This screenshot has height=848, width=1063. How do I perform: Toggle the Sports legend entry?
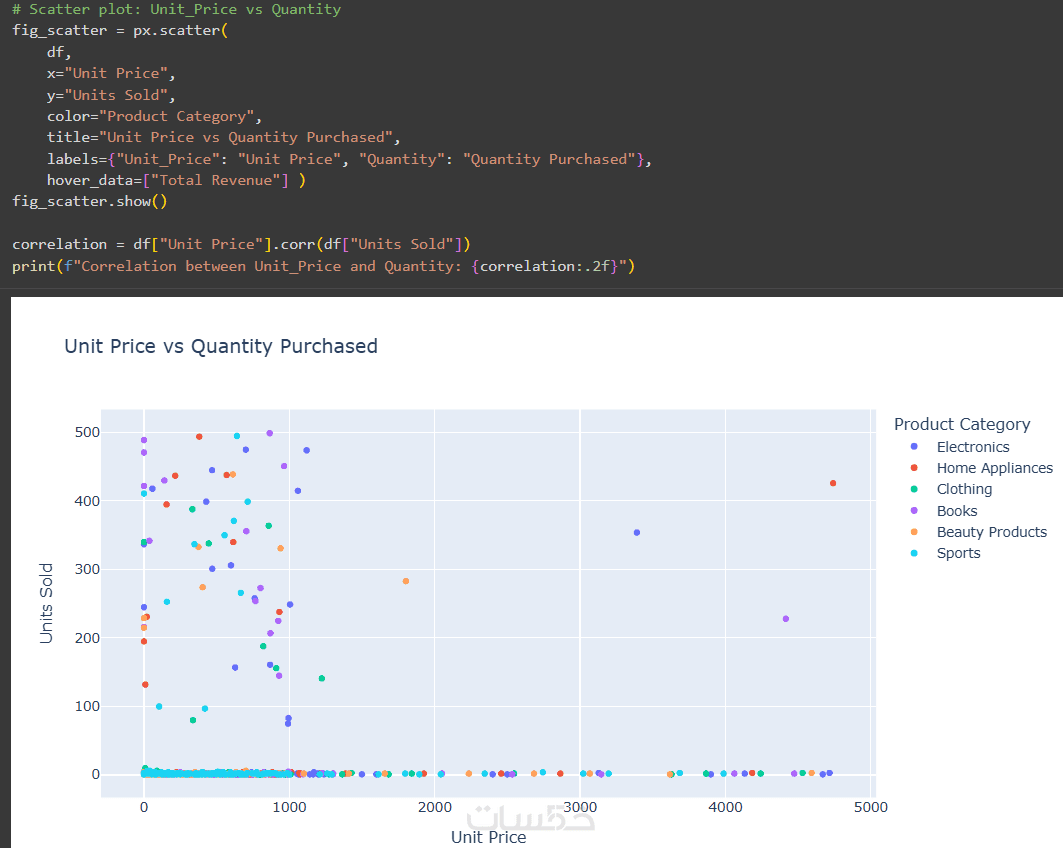pos(958,553)
